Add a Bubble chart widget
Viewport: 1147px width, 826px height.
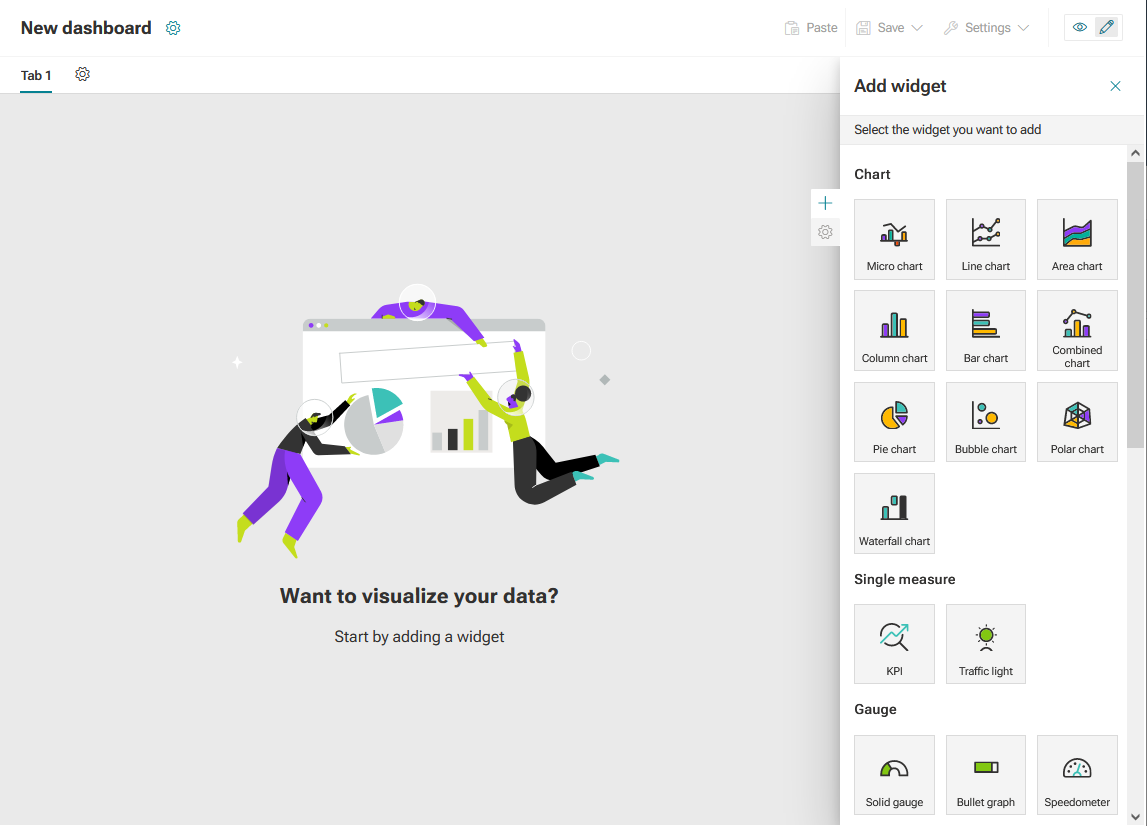pyautogui.click(x=985, y=422)
